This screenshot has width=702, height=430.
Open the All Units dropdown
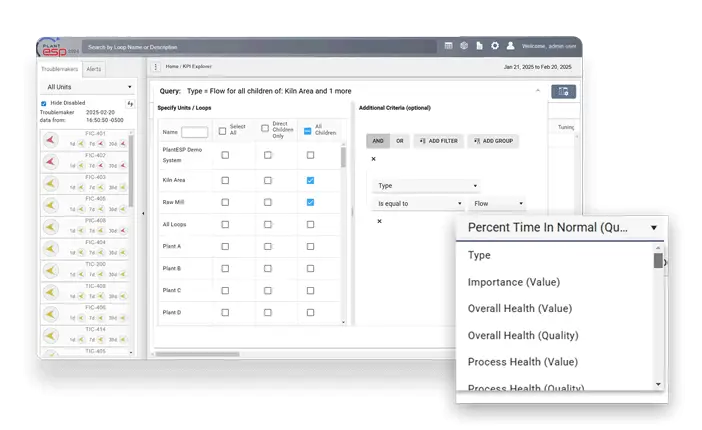[88, 87]
